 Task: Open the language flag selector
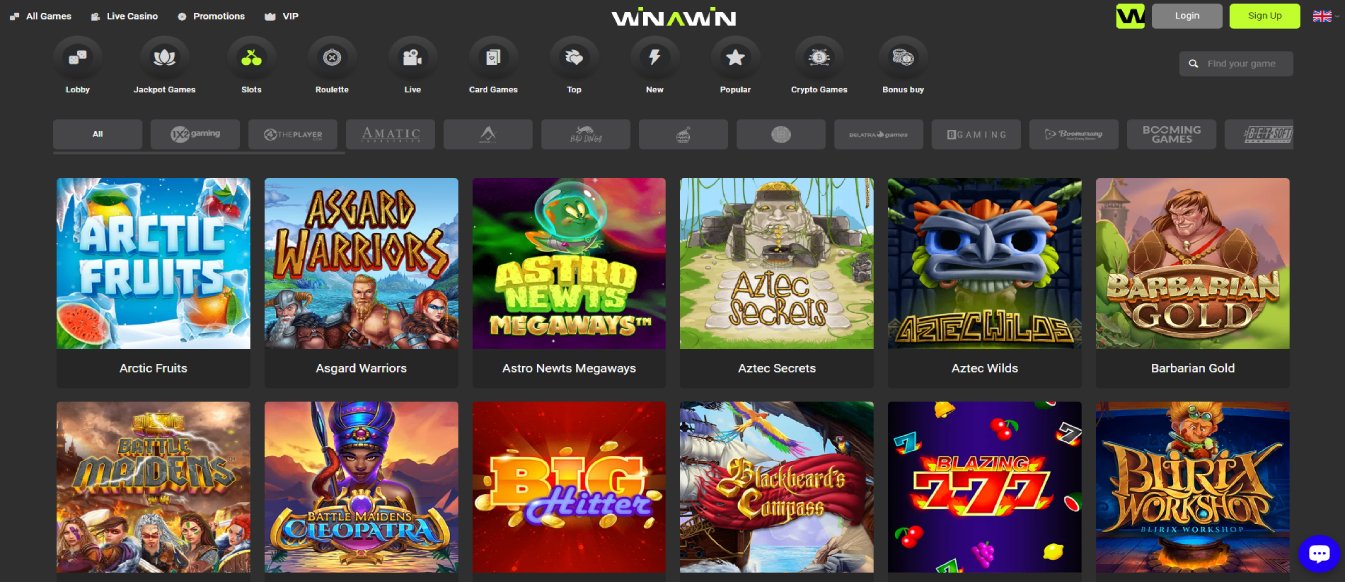1322,16
